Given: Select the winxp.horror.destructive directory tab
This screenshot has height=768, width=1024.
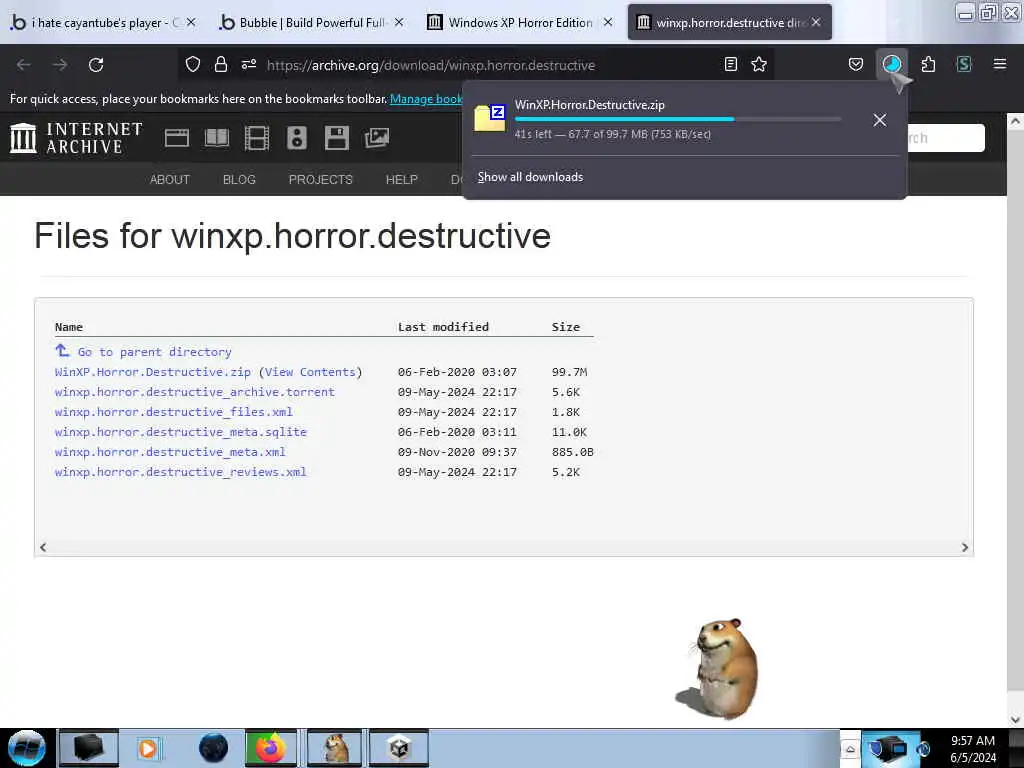Looking at the screenshot, I should [729, 23].
